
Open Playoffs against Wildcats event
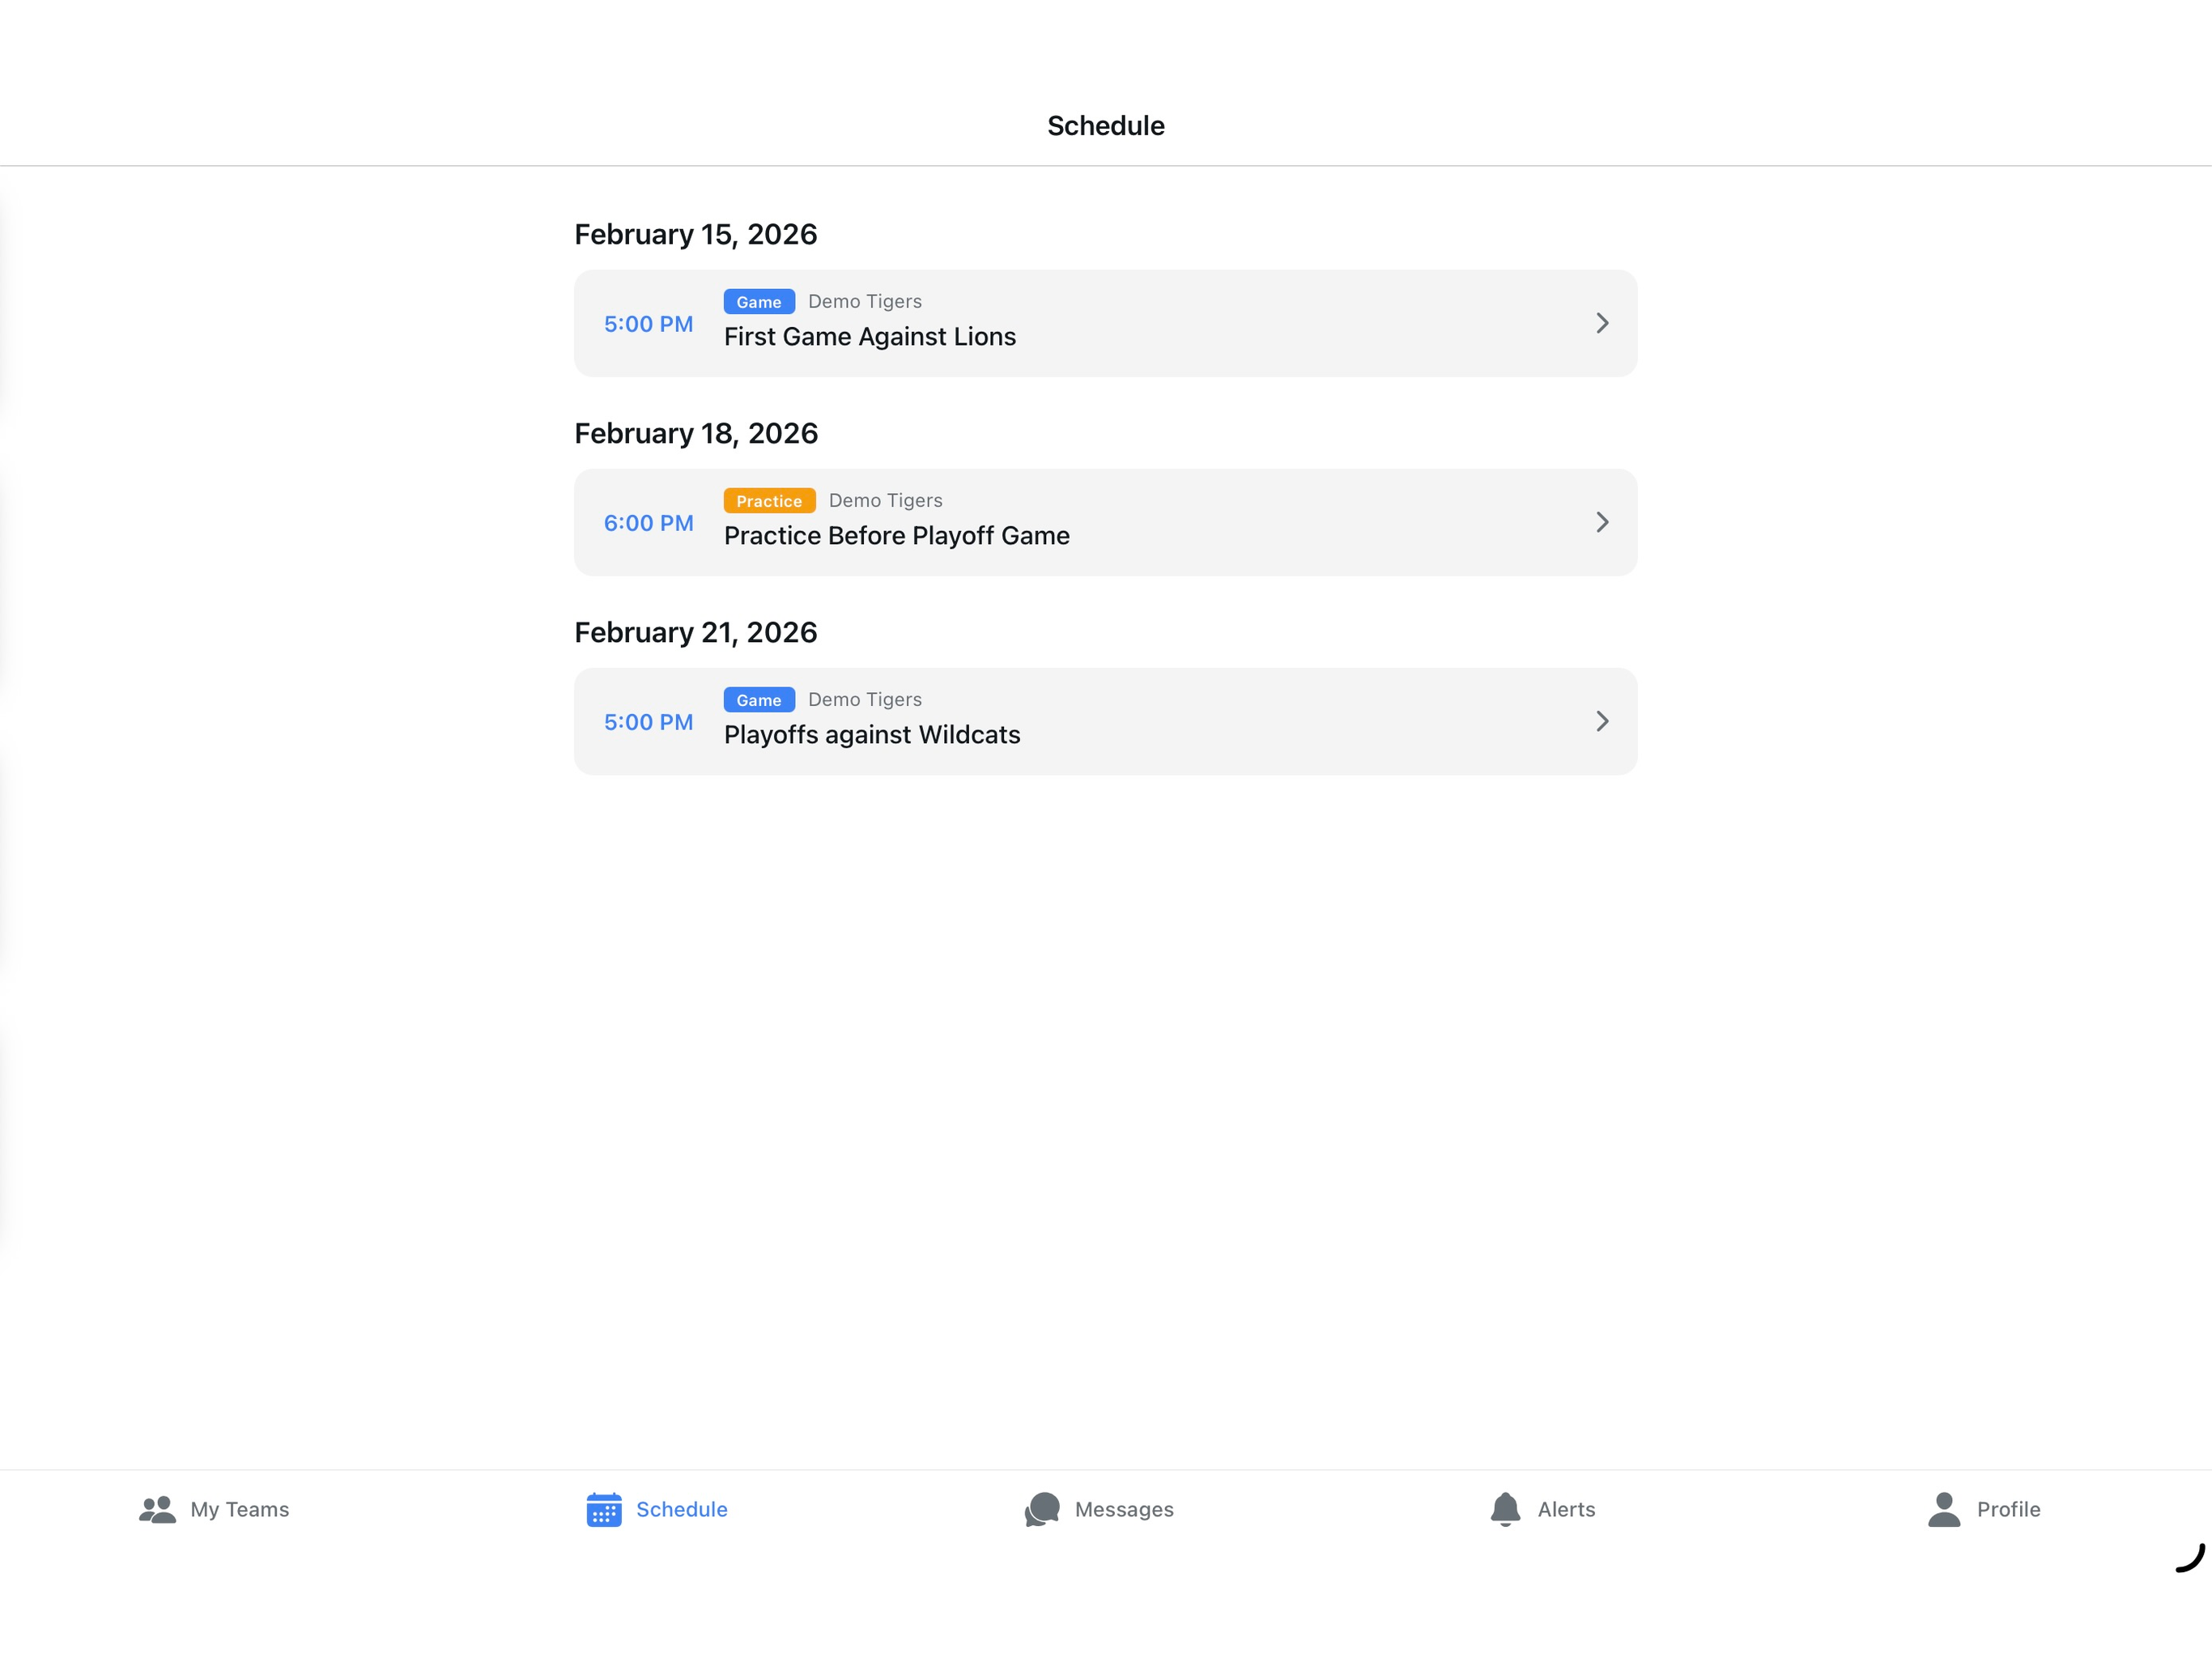pos(1105,721)
